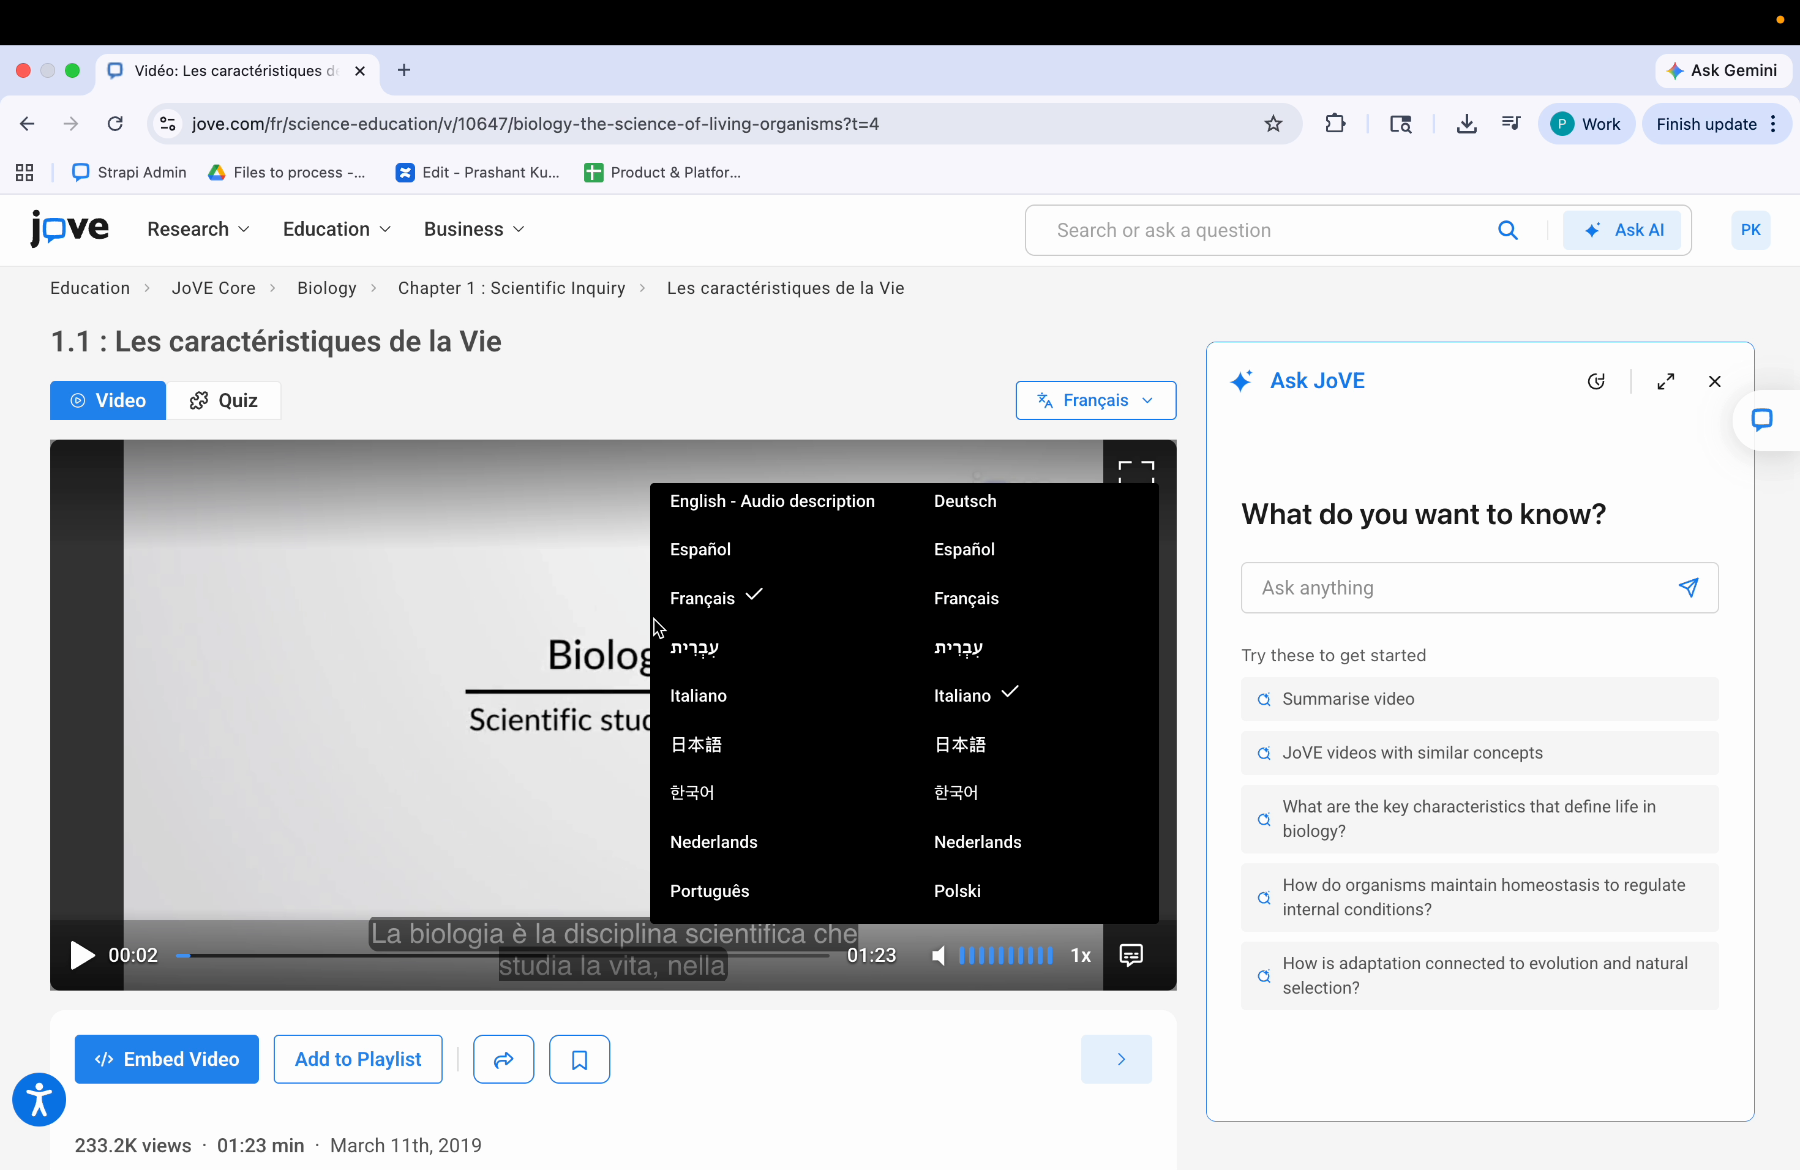Select Português audio track

pos(709,891)
